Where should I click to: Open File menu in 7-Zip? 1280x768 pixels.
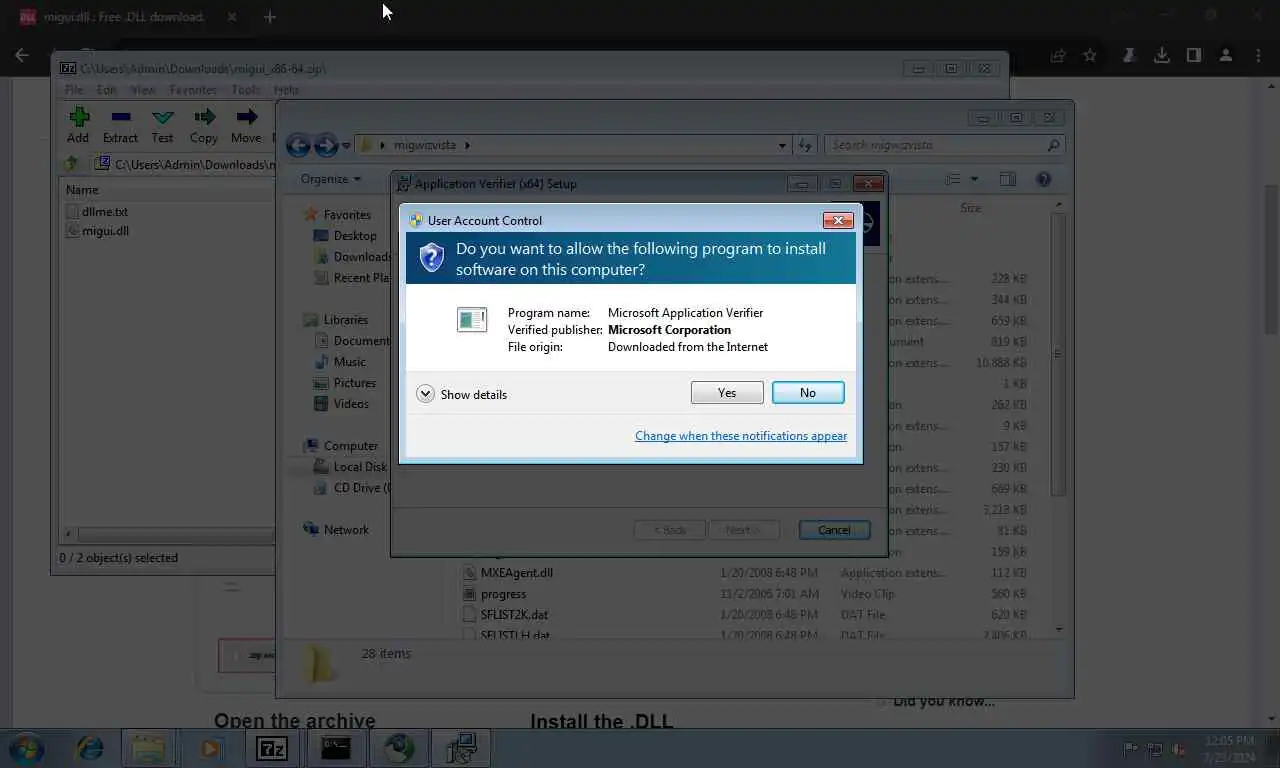(74, 90)
